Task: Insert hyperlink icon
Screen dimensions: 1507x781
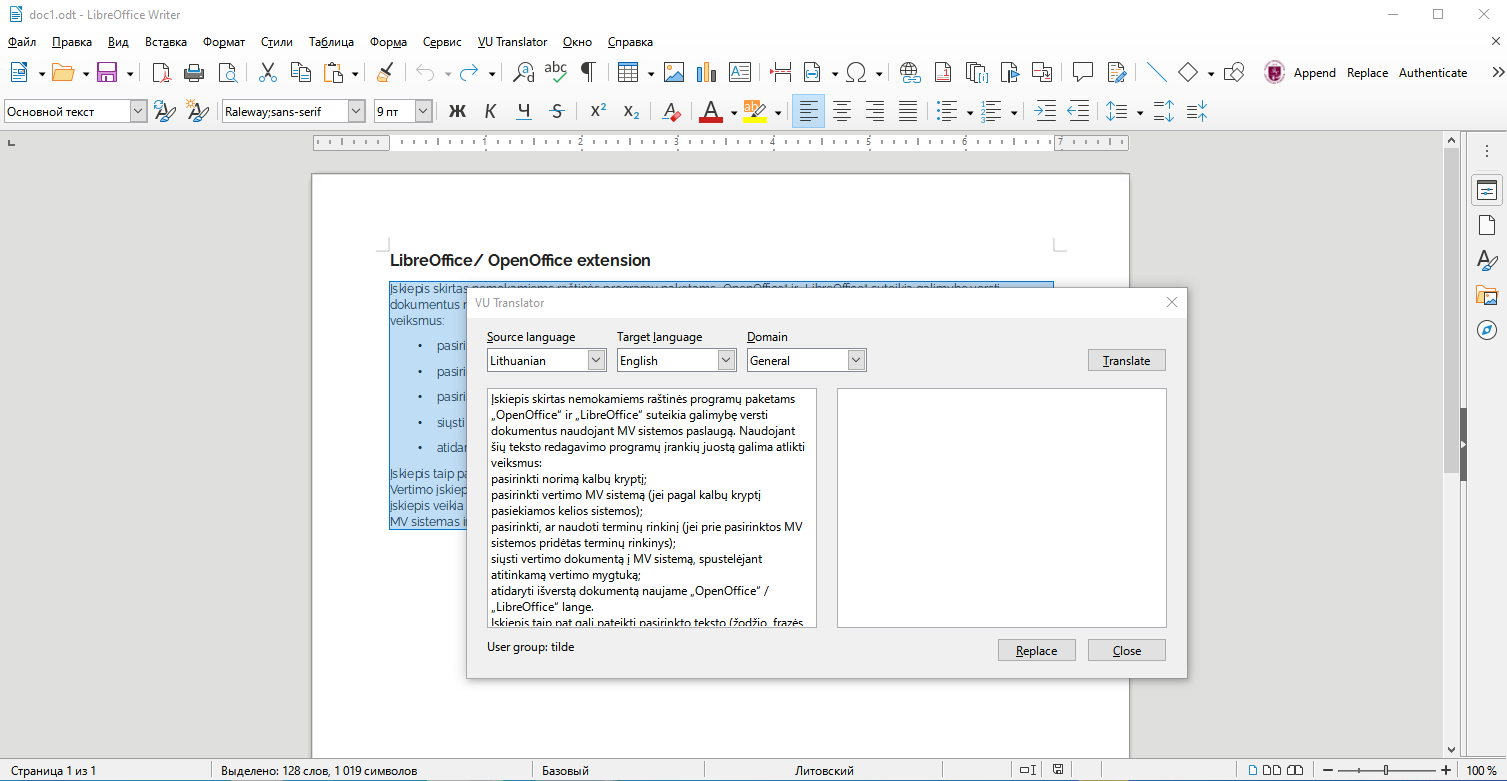Action: click(910, 72)
